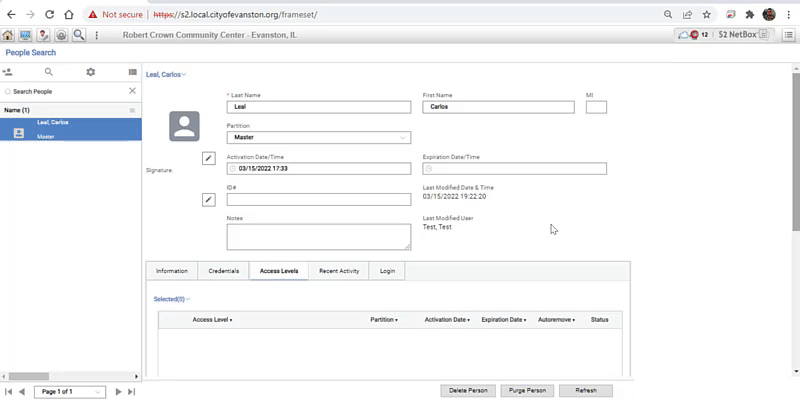Open the Page 1 of 1 selector
Screen dimensions: 800x400
(x=69, y=391)
